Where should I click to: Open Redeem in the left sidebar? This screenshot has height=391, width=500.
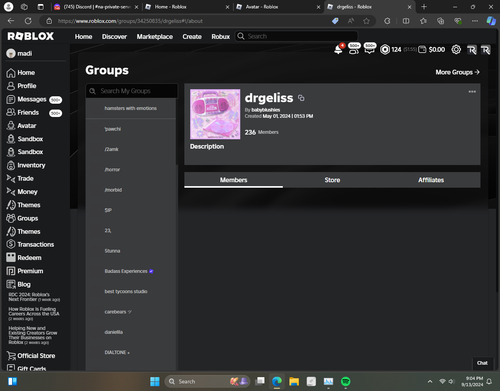pyautogui.click(x=24, y=258)
